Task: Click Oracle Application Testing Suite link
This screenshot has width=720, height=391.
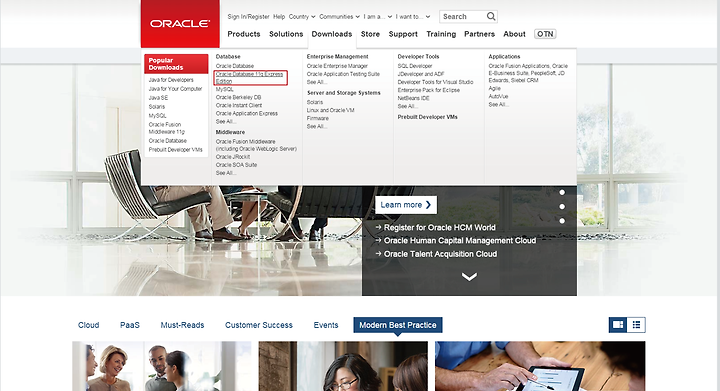Action: 343,74
